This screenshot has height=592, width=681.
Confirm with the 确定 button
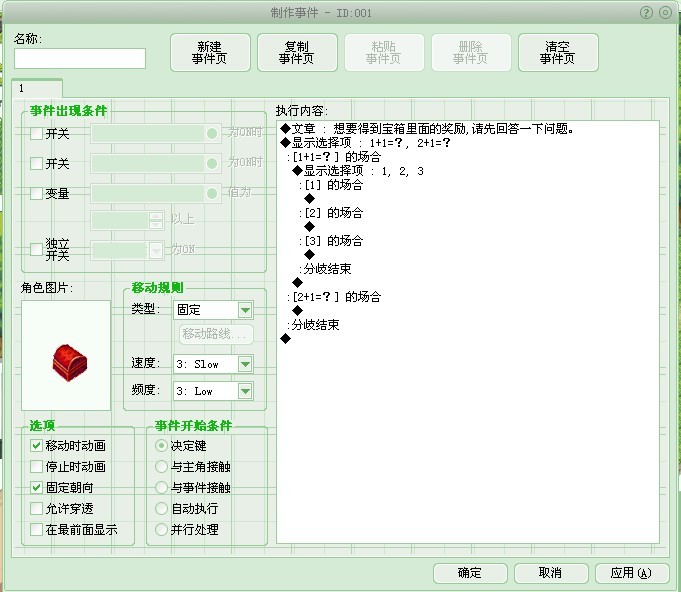pyautogui.click(x=470, y=573)
